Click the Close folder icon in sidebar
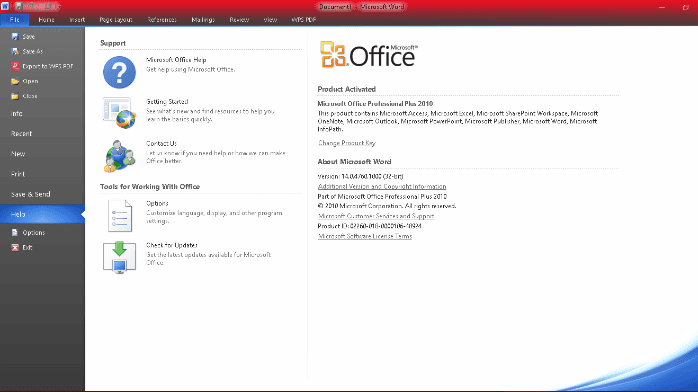 [15, 96]
